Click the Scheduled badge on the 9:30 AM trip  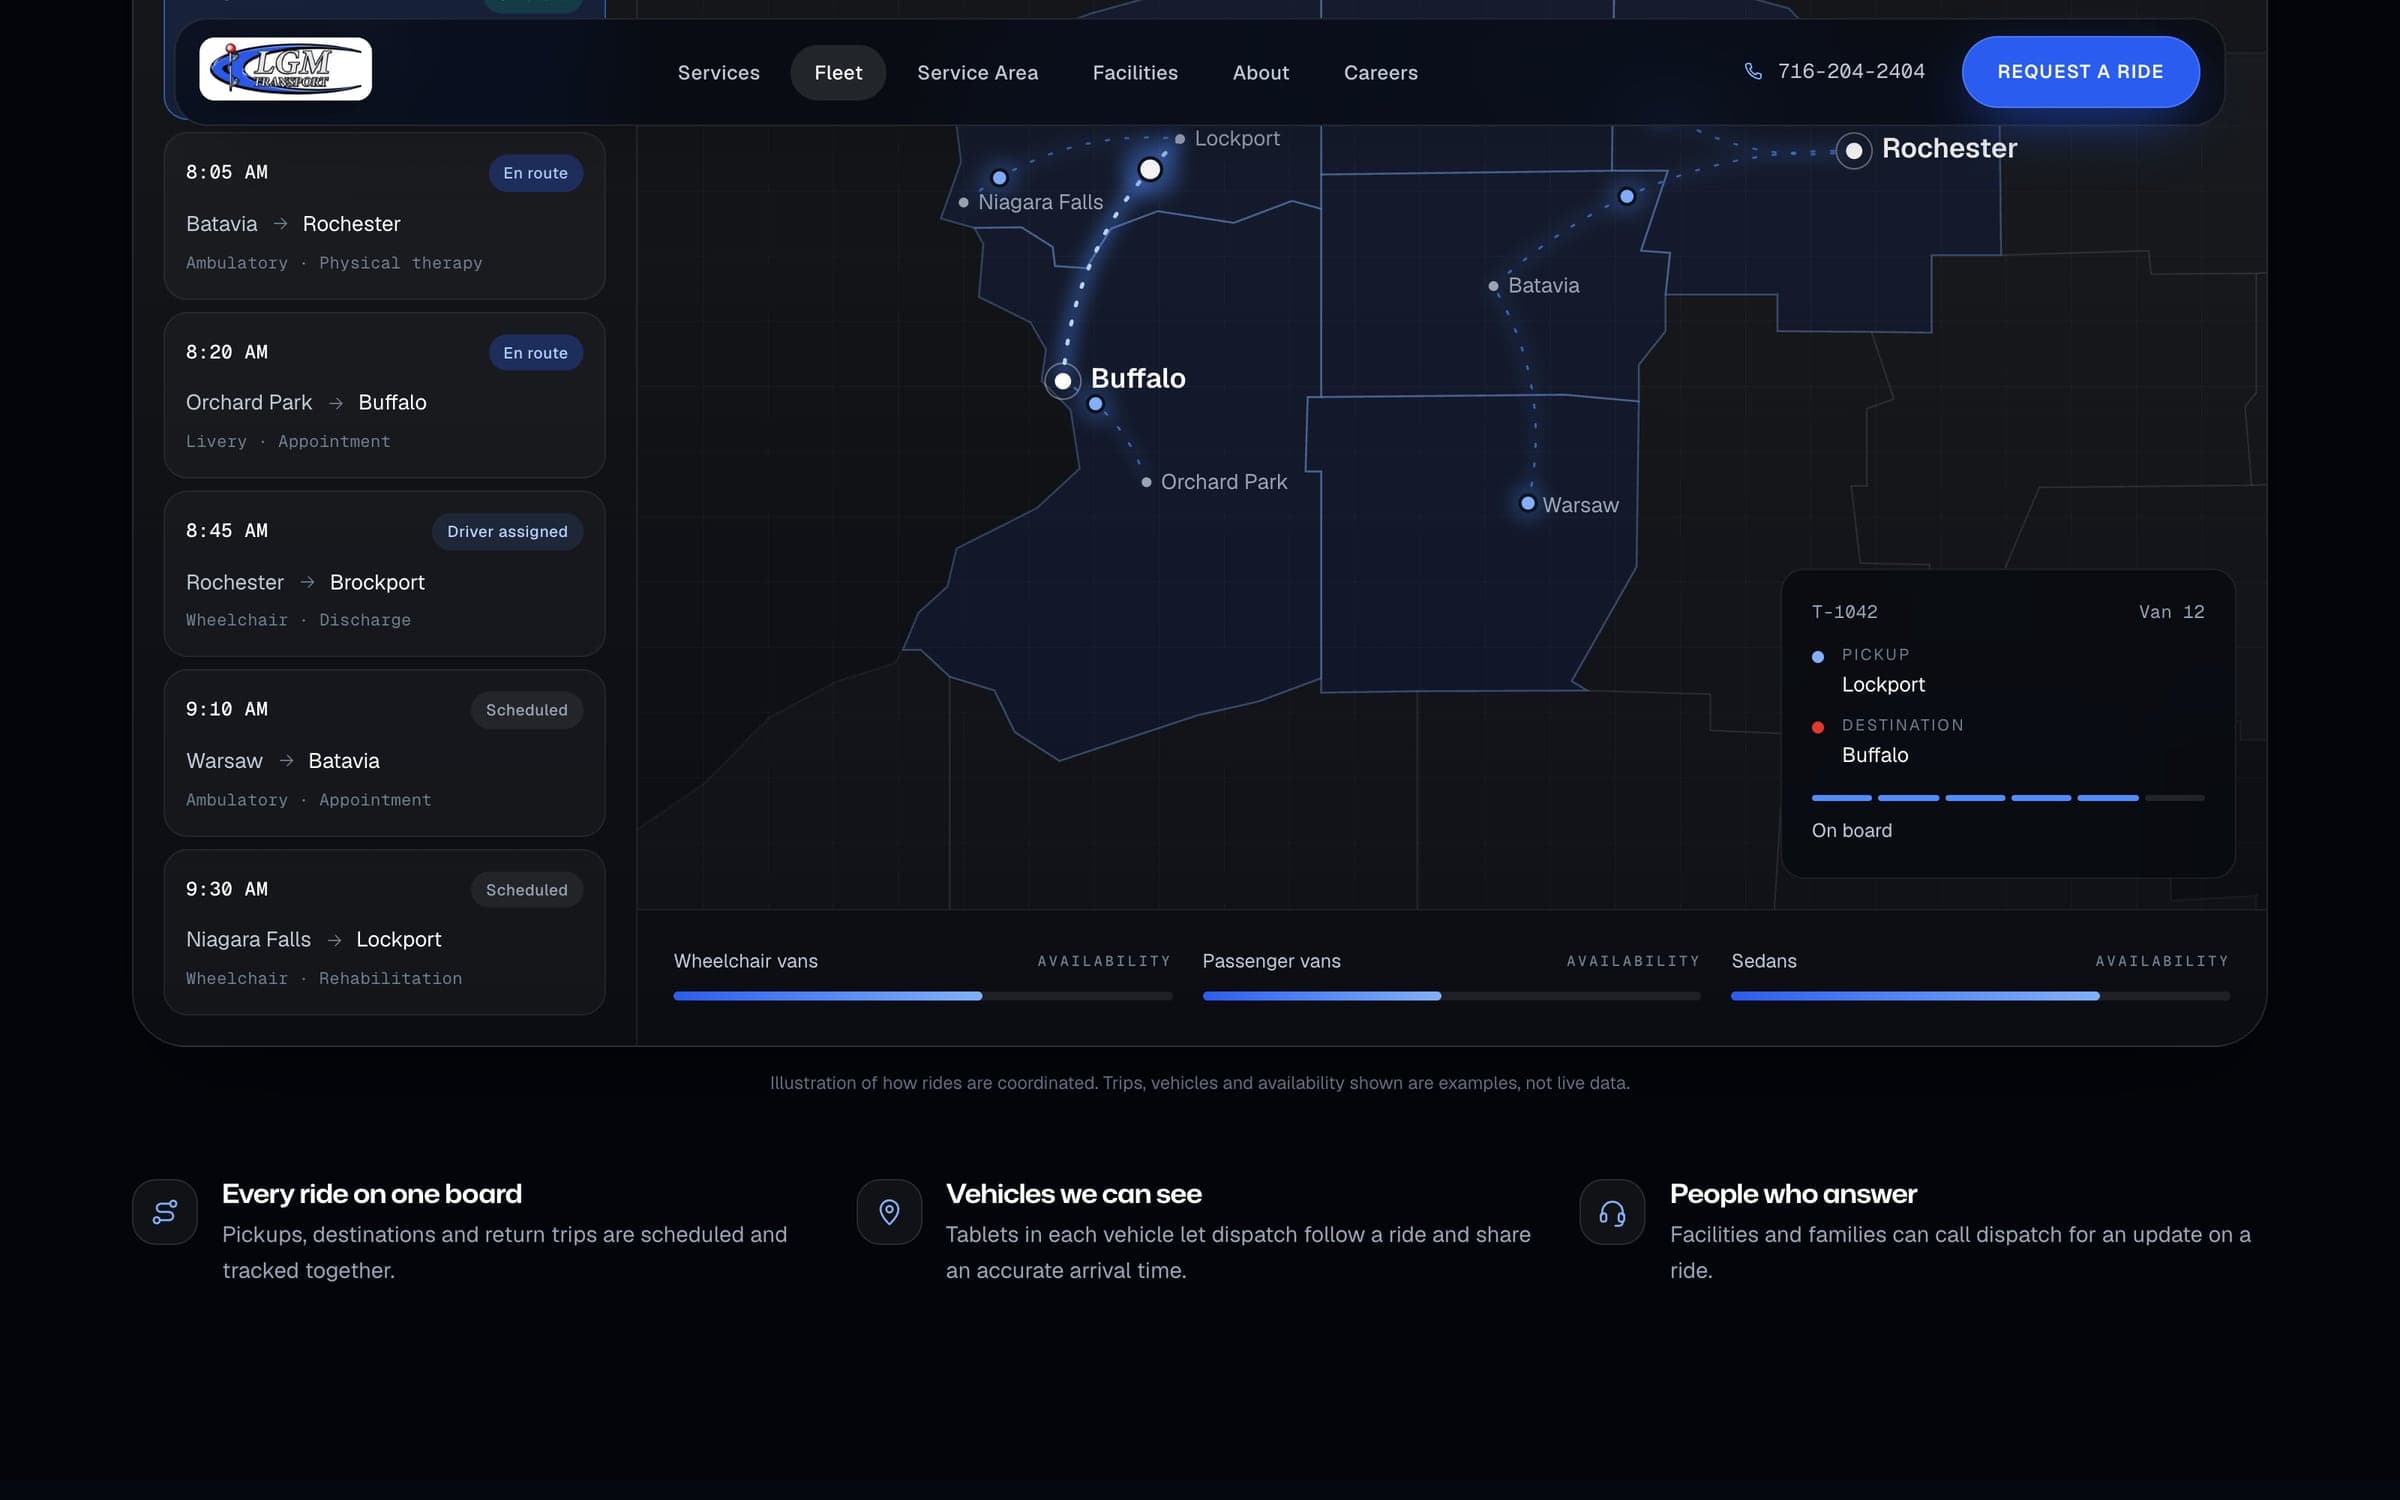click(x=526, y=890)
